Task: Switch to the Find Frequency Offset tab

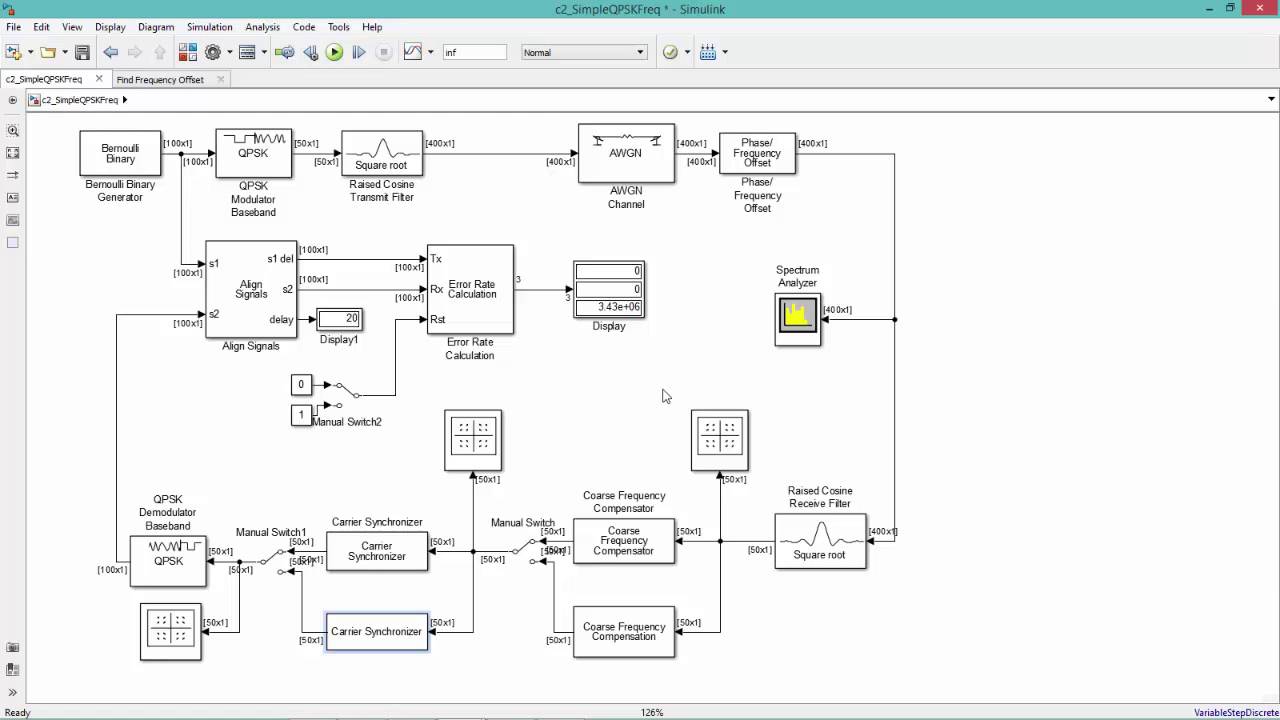Action: coord(160,79)
